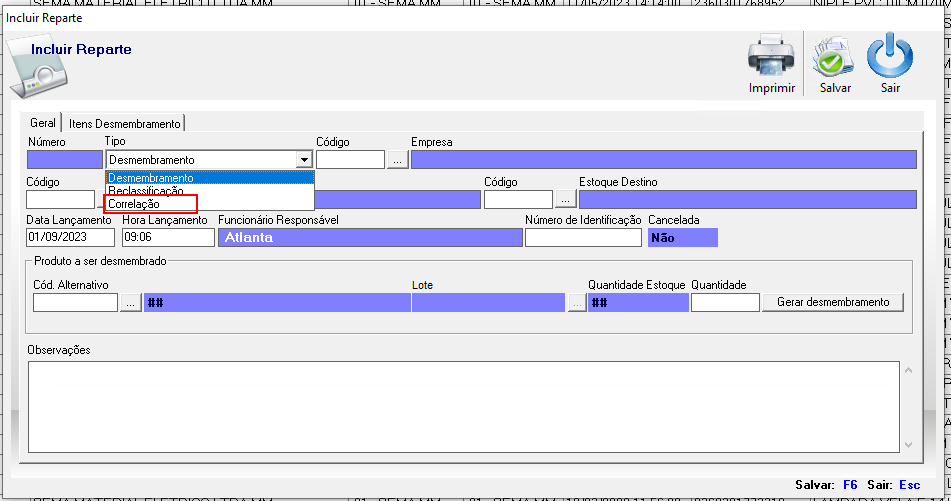Click the Sair power icon

(890, 55)
